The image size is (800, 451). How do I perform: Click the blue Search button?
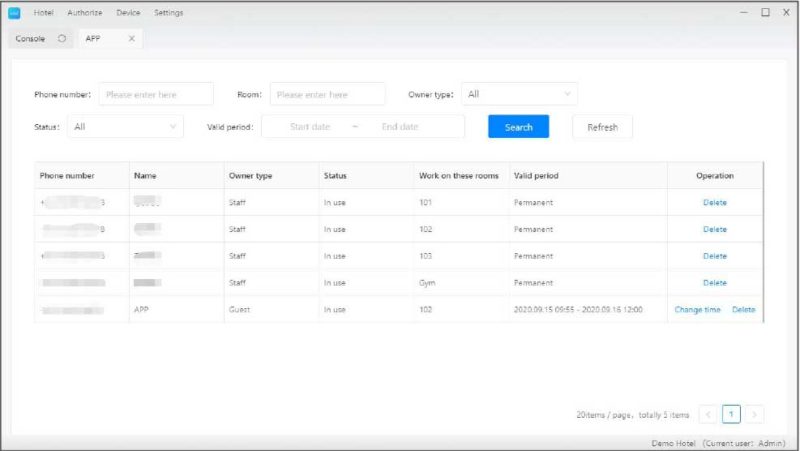coord(518,127)
